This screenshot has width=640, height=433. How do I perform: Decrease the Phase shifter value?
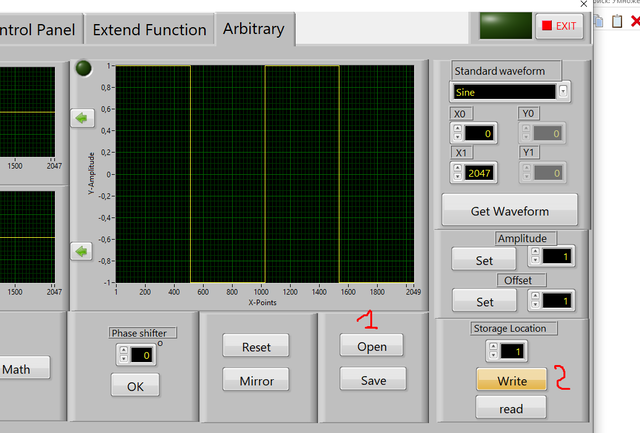click(x=124, y=359)
